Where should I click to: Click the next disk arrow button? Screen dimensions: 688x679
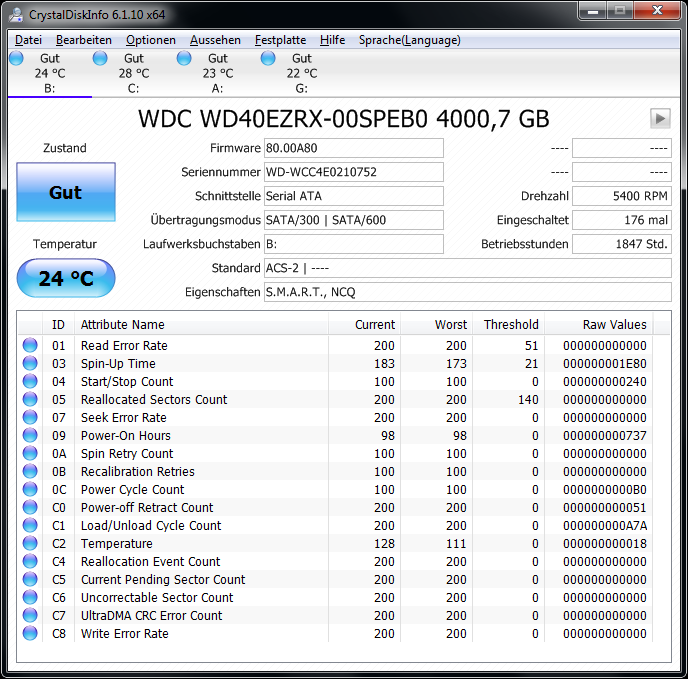(660, 119)
